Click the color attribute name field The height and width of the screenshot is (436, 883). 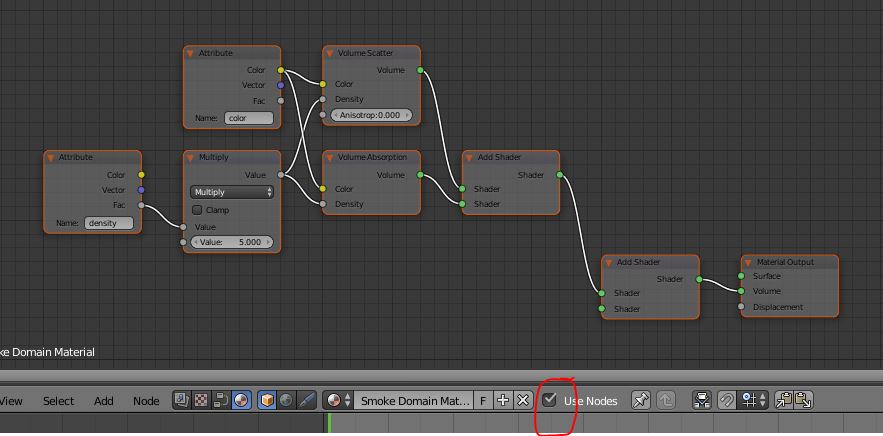pyautogui.click(x=249, y=118)
